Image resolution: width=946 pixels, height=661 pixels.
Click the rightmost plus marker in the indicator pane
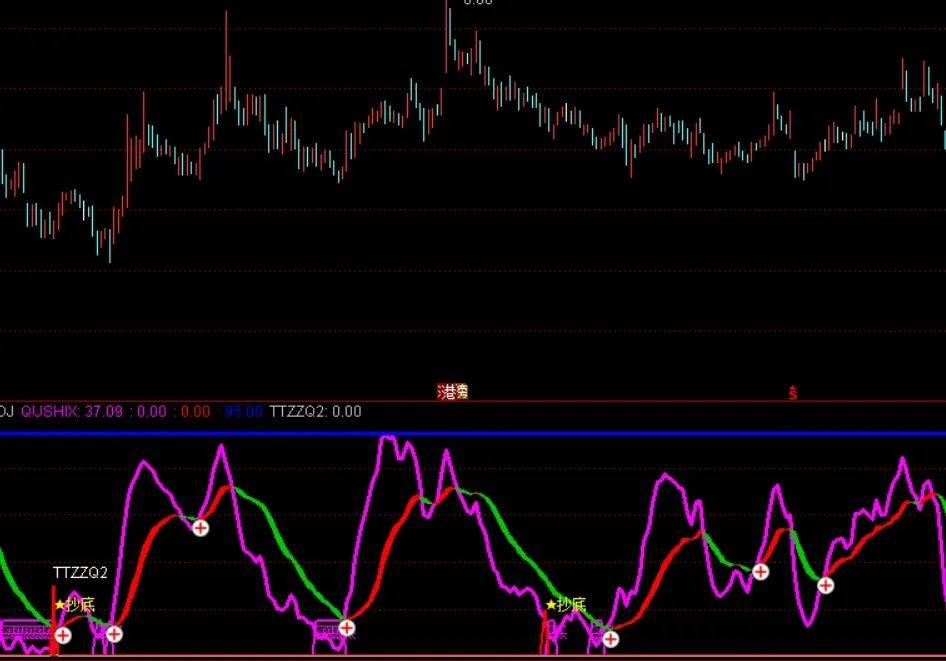pyautogui.click(x=825, y=584)
